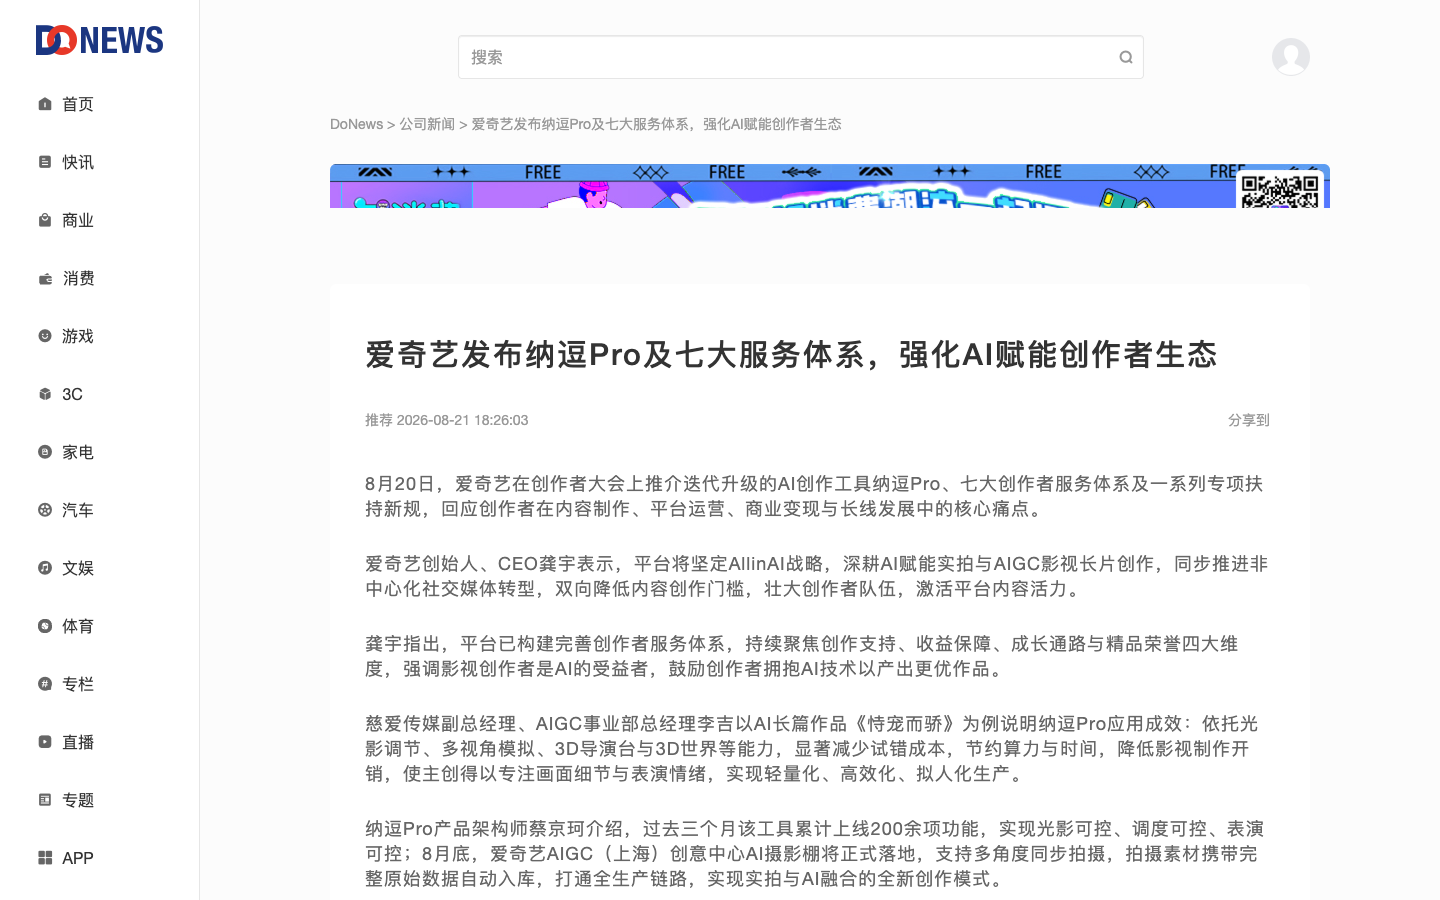The width and height of the screenshot is (1440, 900).
Task: Click the 家电 sidebar icon
Action: (45, 452)
